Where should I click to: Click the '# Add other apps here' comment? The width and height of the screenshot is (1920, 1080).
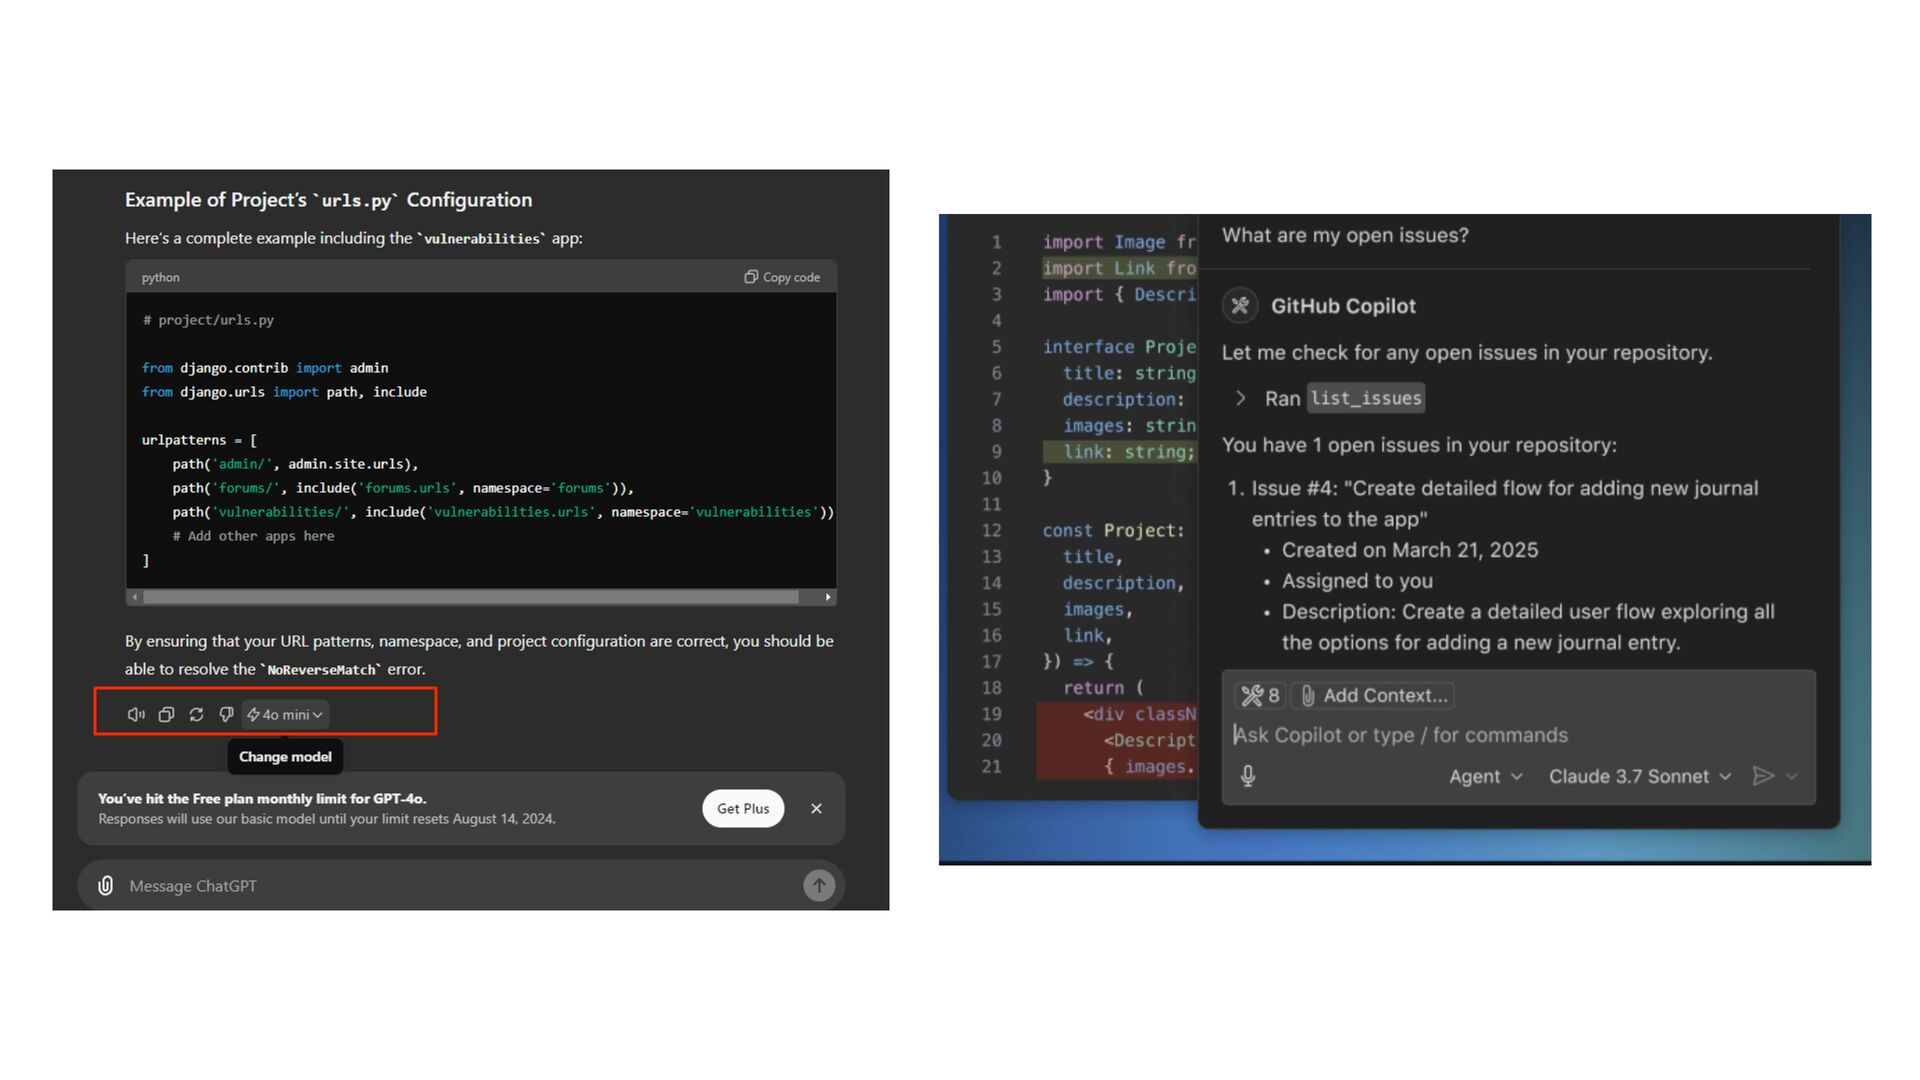[253, 536]
